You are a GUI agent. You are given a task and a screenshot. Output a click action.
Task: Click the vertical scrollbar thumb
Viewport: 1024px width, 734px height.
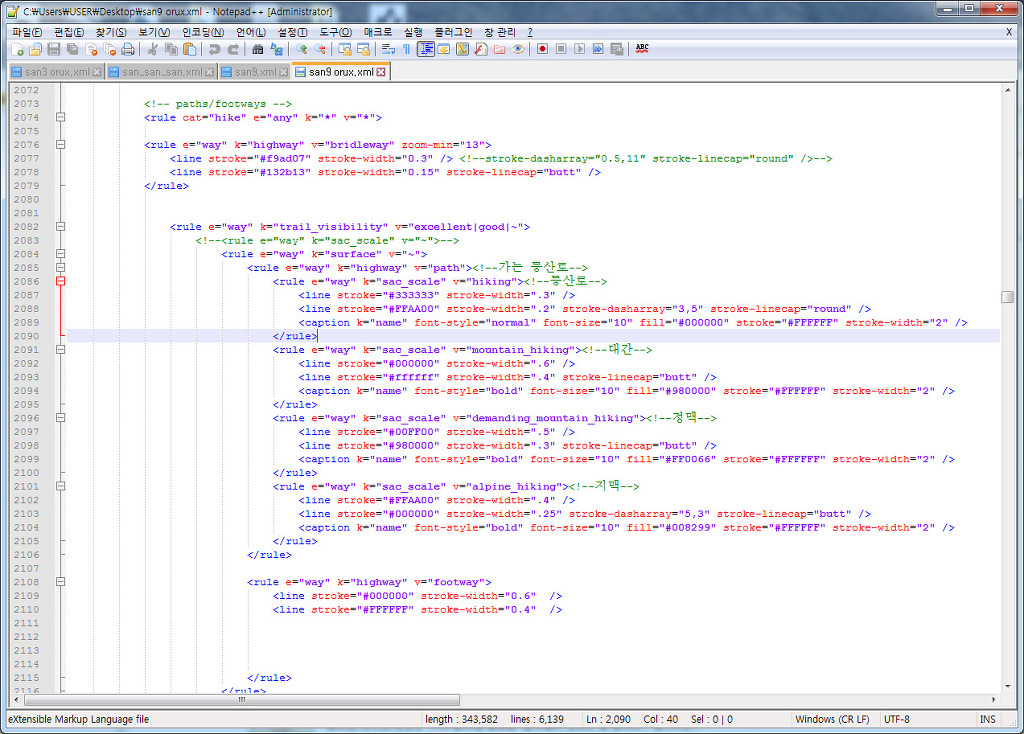(1007, 297)
